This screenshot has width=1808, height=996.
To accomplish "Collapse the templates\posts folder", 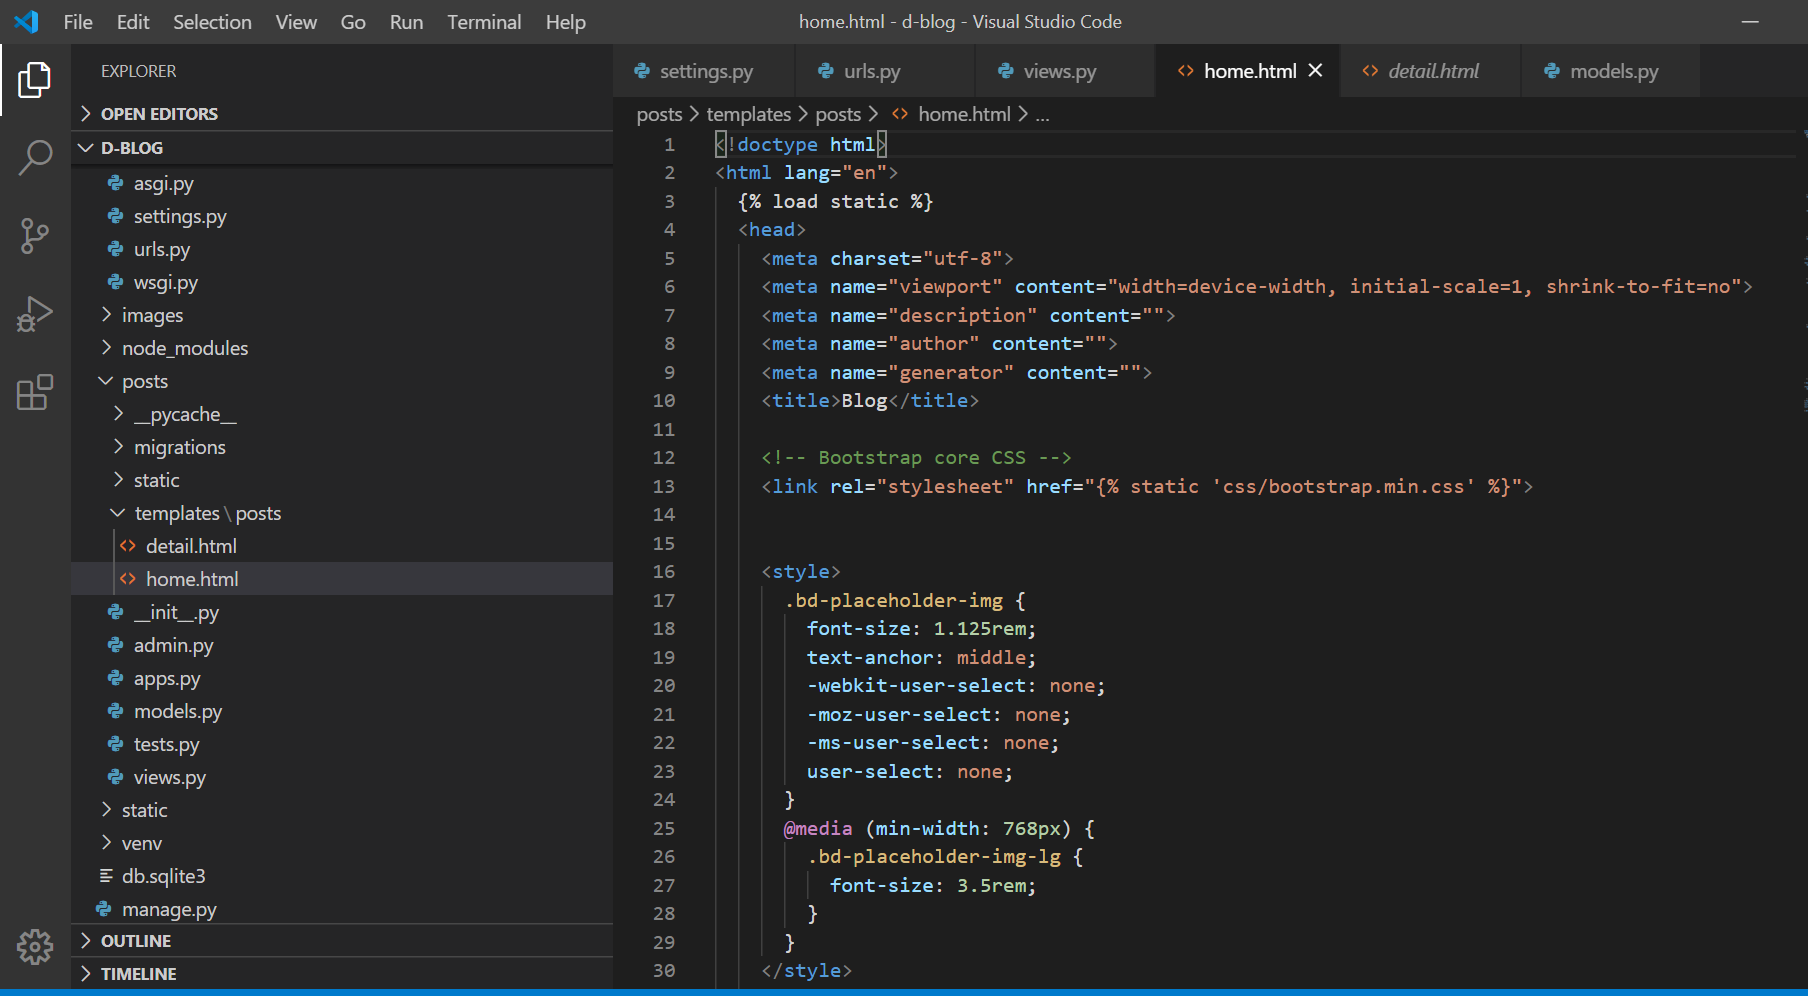I will point(118,513).
